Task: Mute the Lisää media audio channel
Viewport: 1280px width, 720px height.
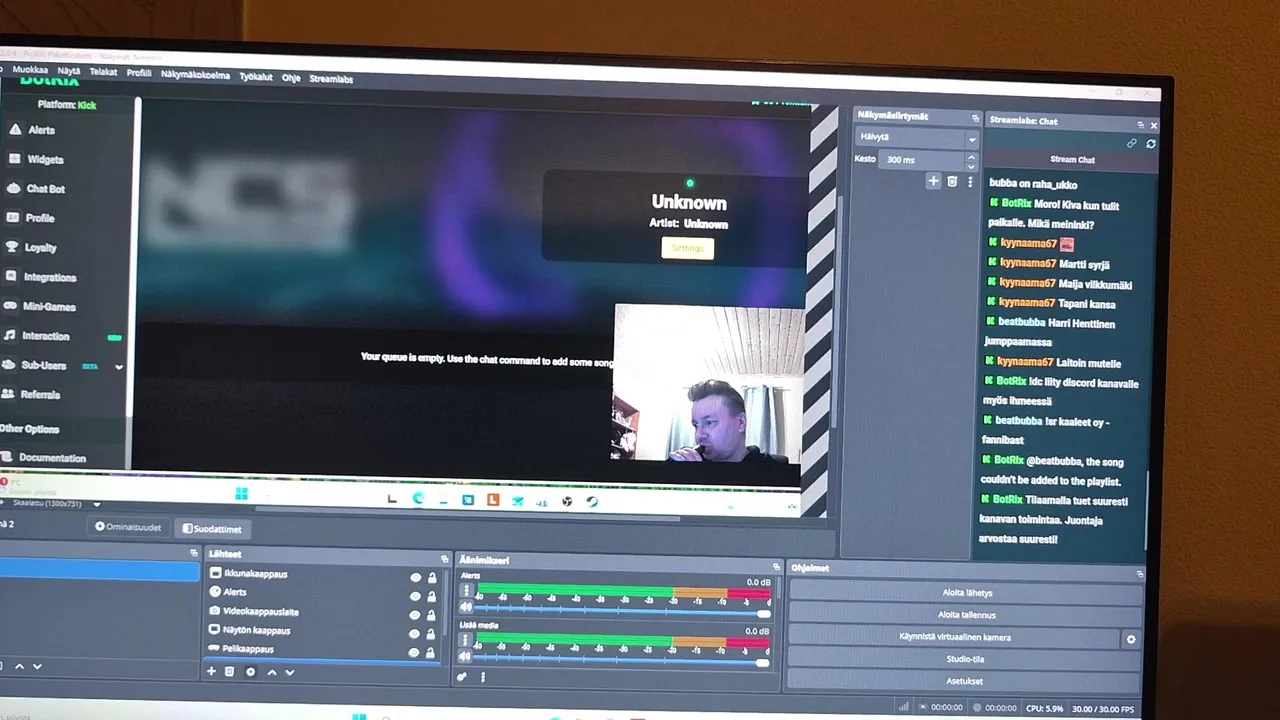Action: (x=465, y=657)
